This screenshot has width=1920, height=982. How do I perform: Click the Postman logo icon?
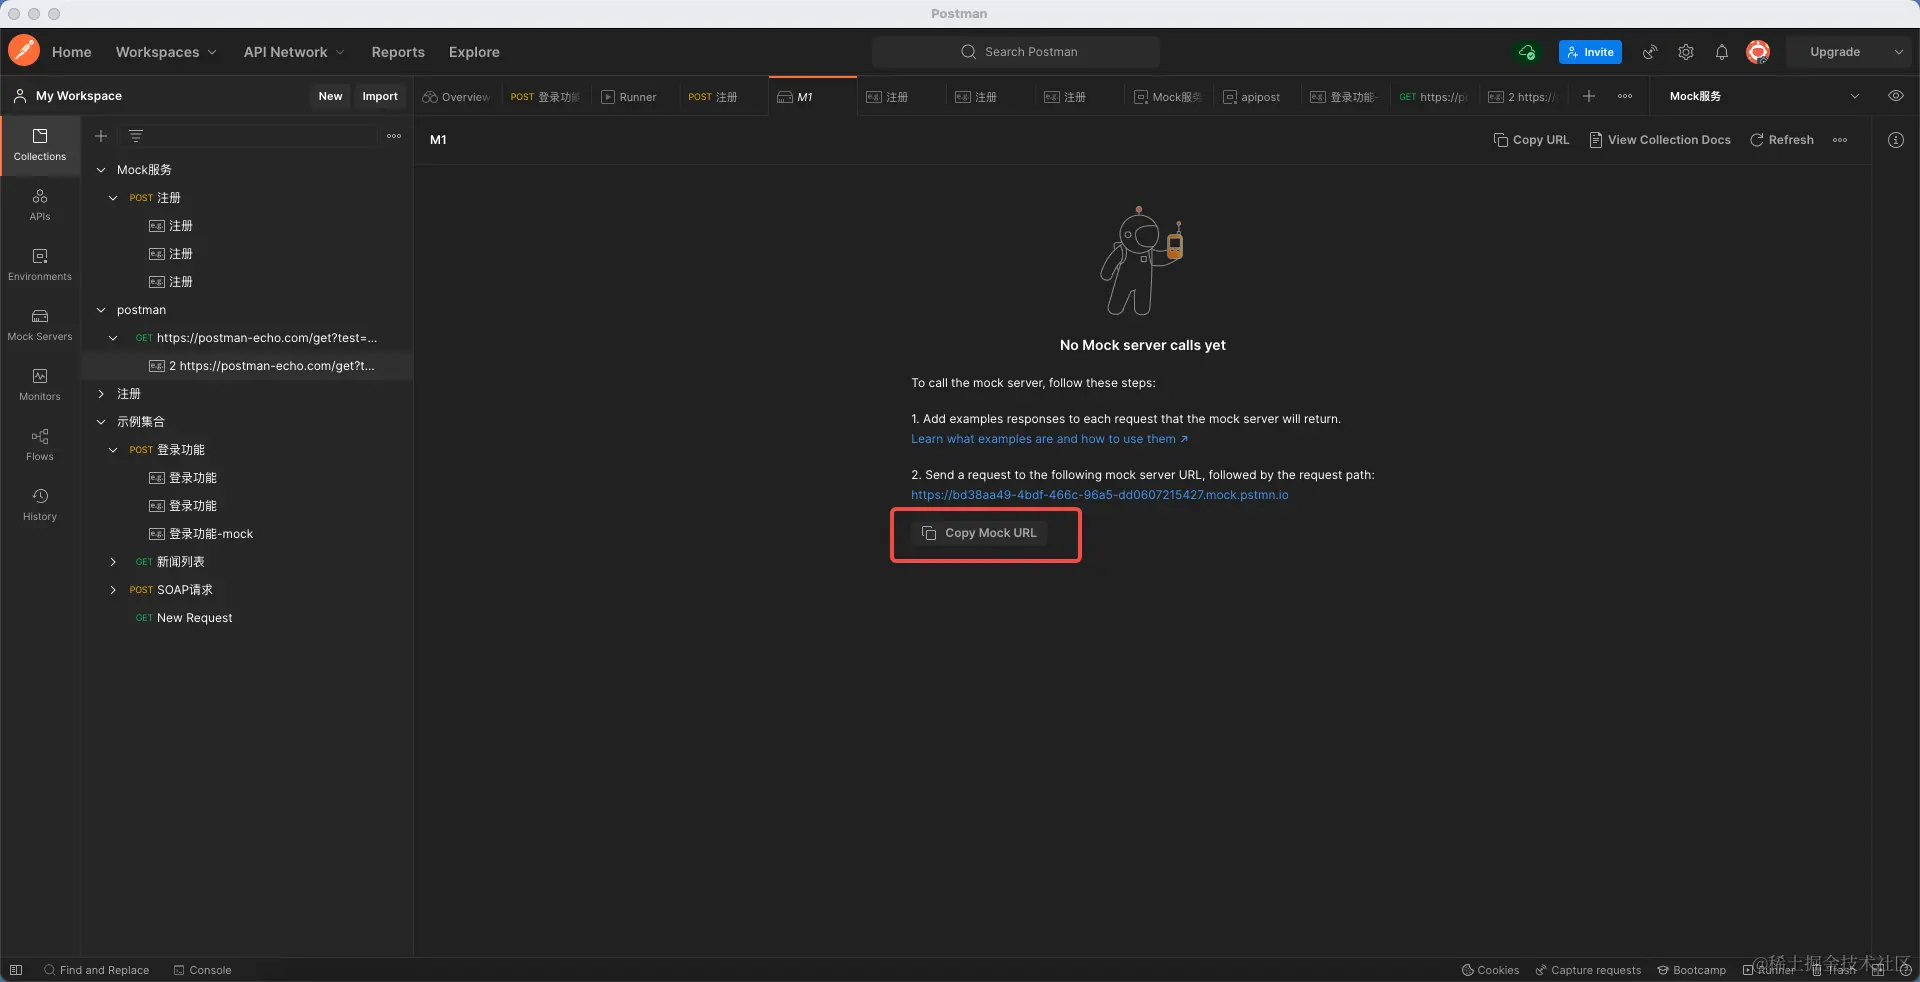[x=24, y=51]
